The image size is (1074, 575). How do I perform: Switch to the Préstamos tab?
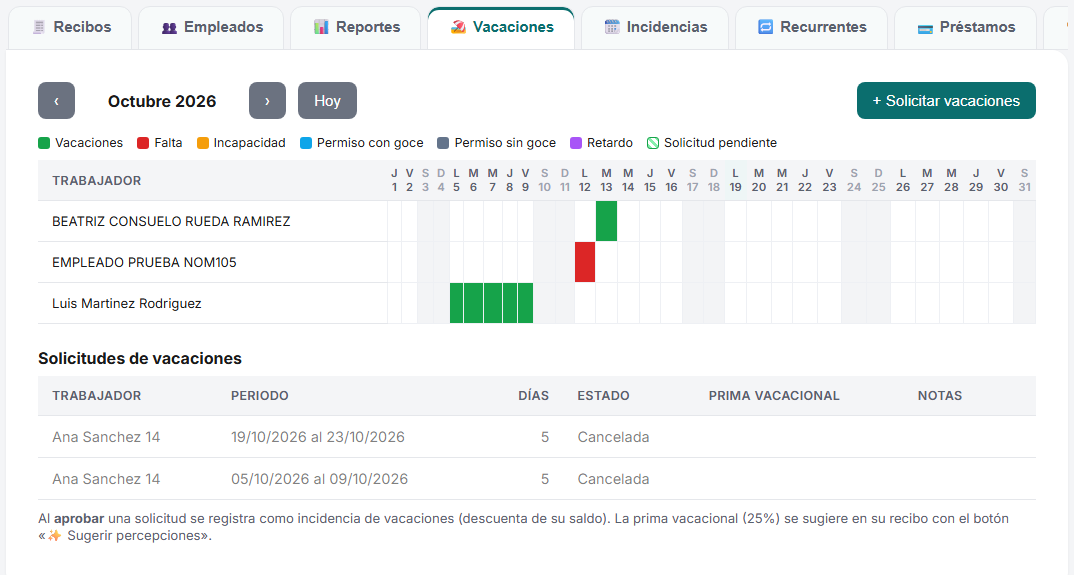pos(965,27)
